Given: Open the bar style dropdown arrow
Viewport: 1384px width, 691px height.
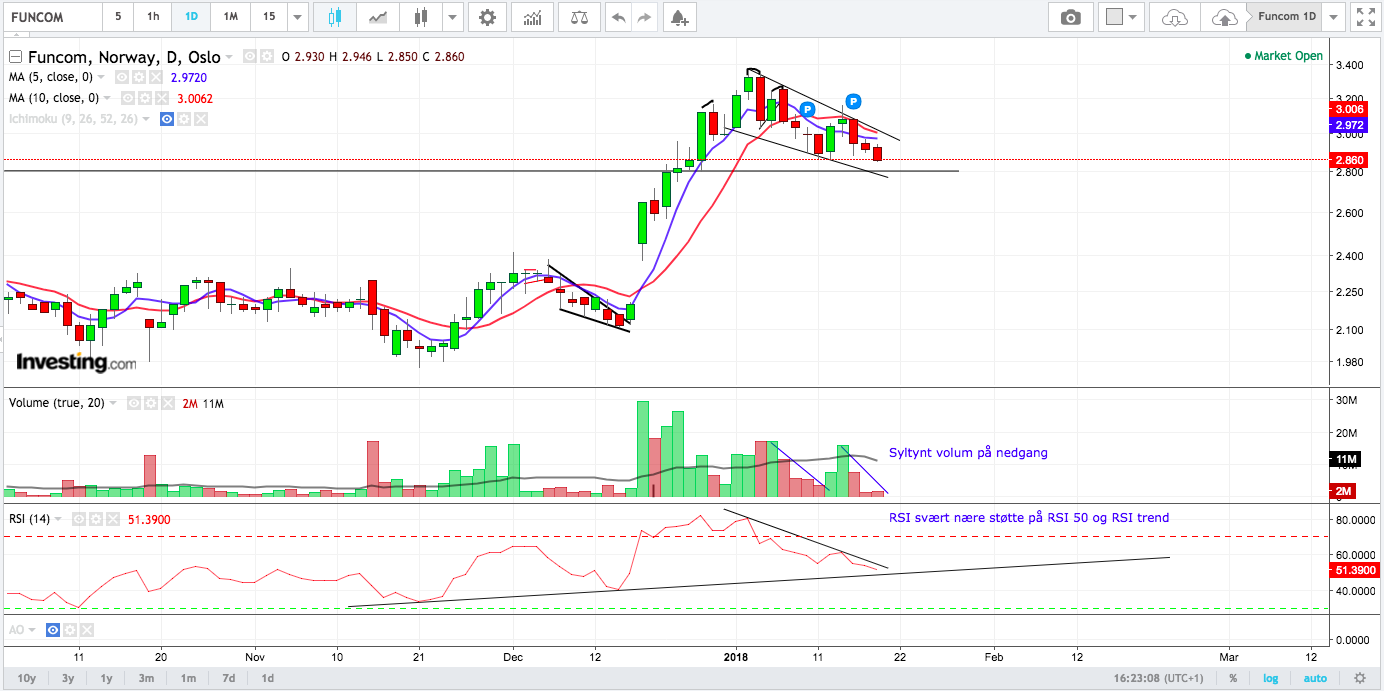Looking at the screenshot, I should 453,17.
